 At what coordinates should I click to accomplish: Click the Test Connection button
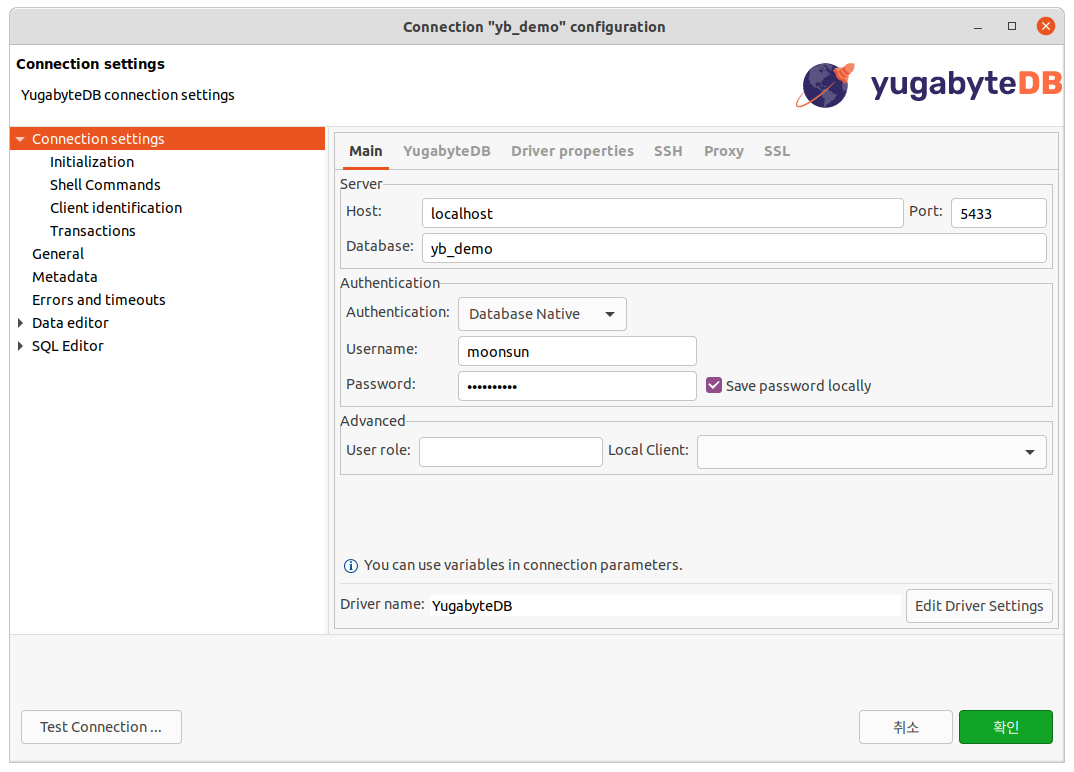click(101, 727)
